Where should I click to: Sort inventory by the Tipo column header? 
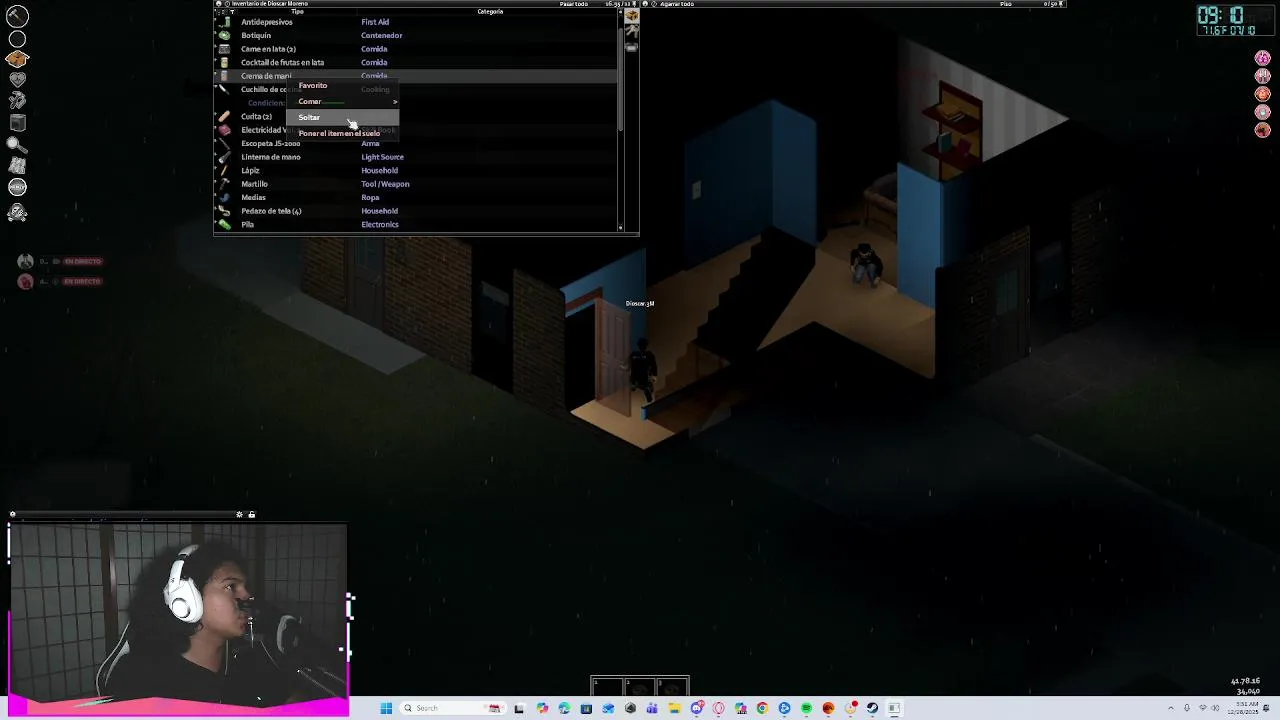tap(297, 12)
